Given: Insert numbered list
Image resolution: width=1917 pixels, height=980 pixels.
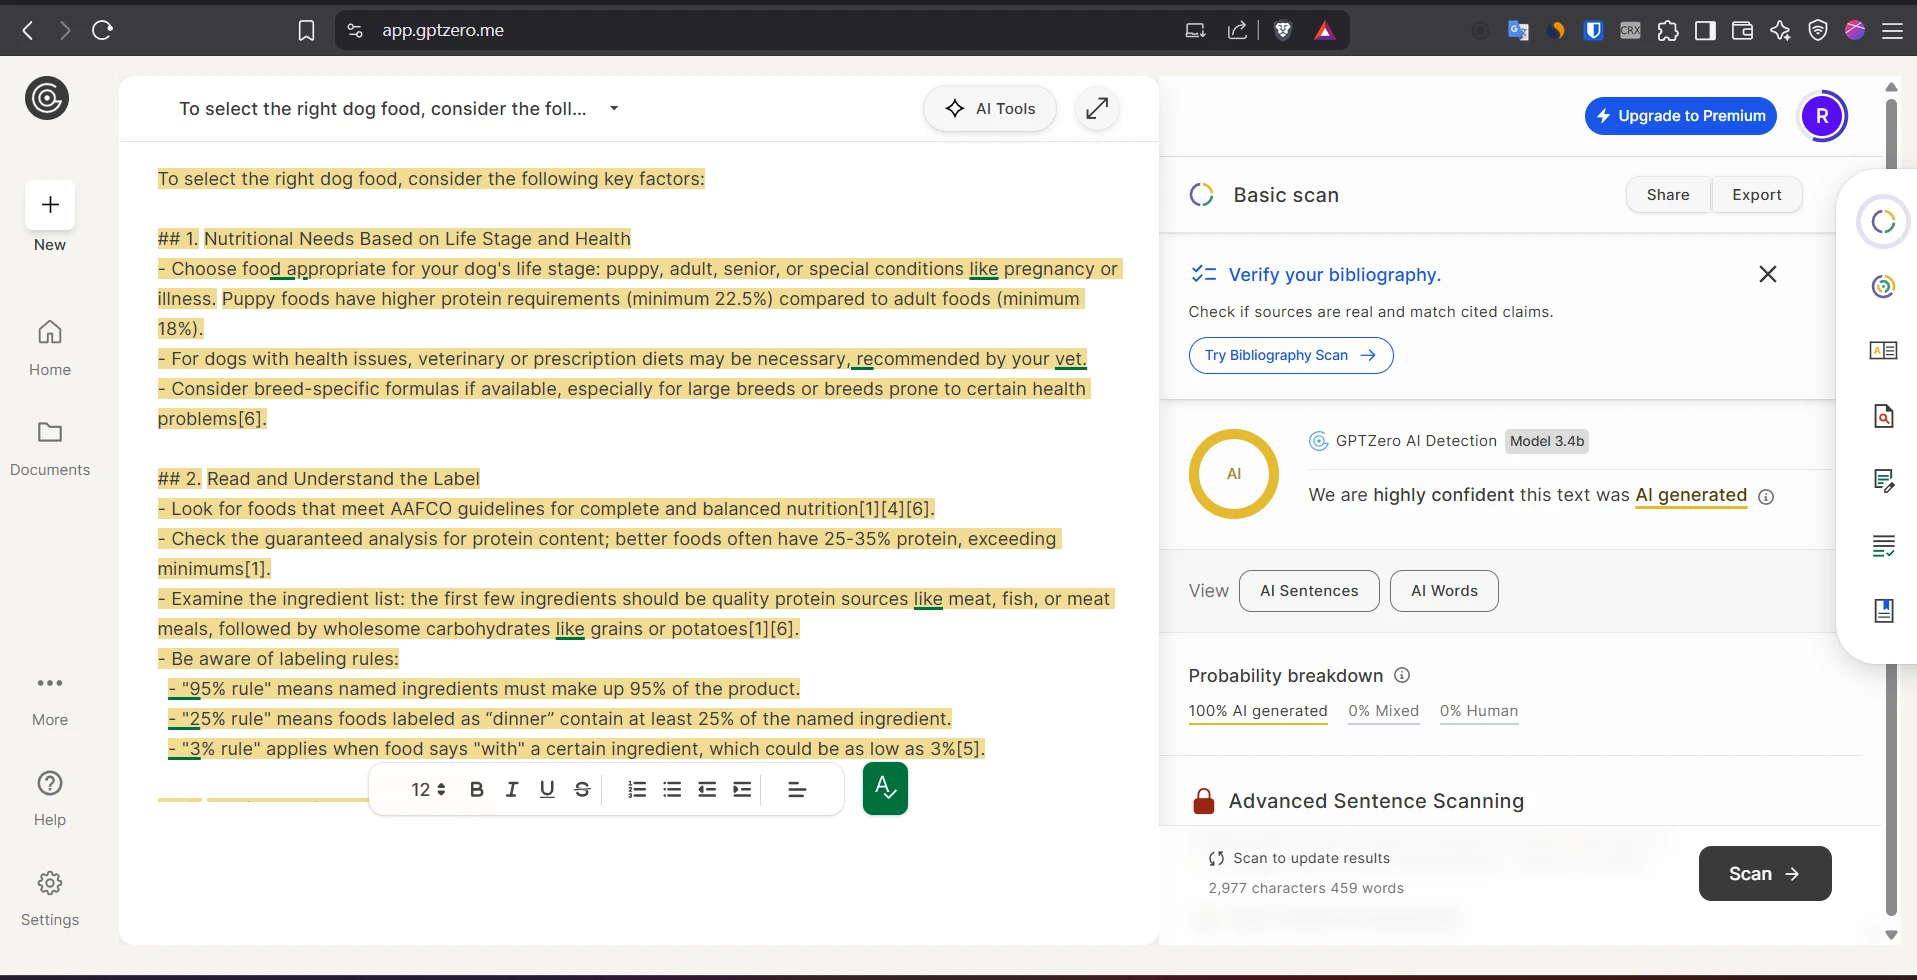Looking at the screenshot, I should tap(637, 790).
